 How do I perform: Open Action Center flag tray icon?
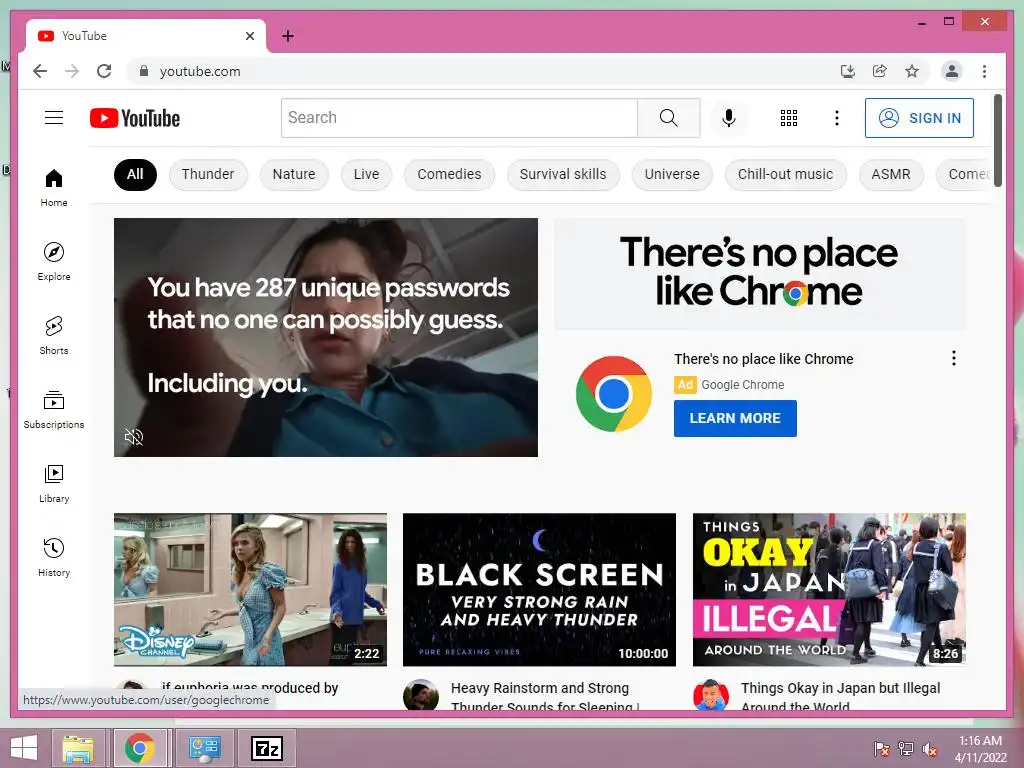coord(881,748)
